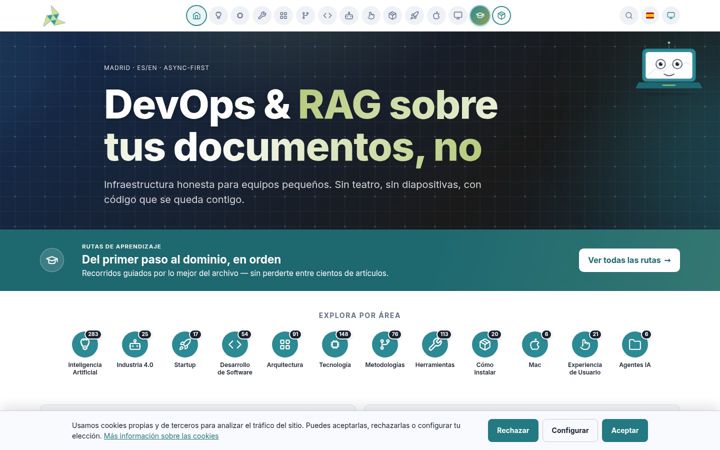720x450 pixels.
Task: Open the Mac area apple icon
Action: point(535,344)
